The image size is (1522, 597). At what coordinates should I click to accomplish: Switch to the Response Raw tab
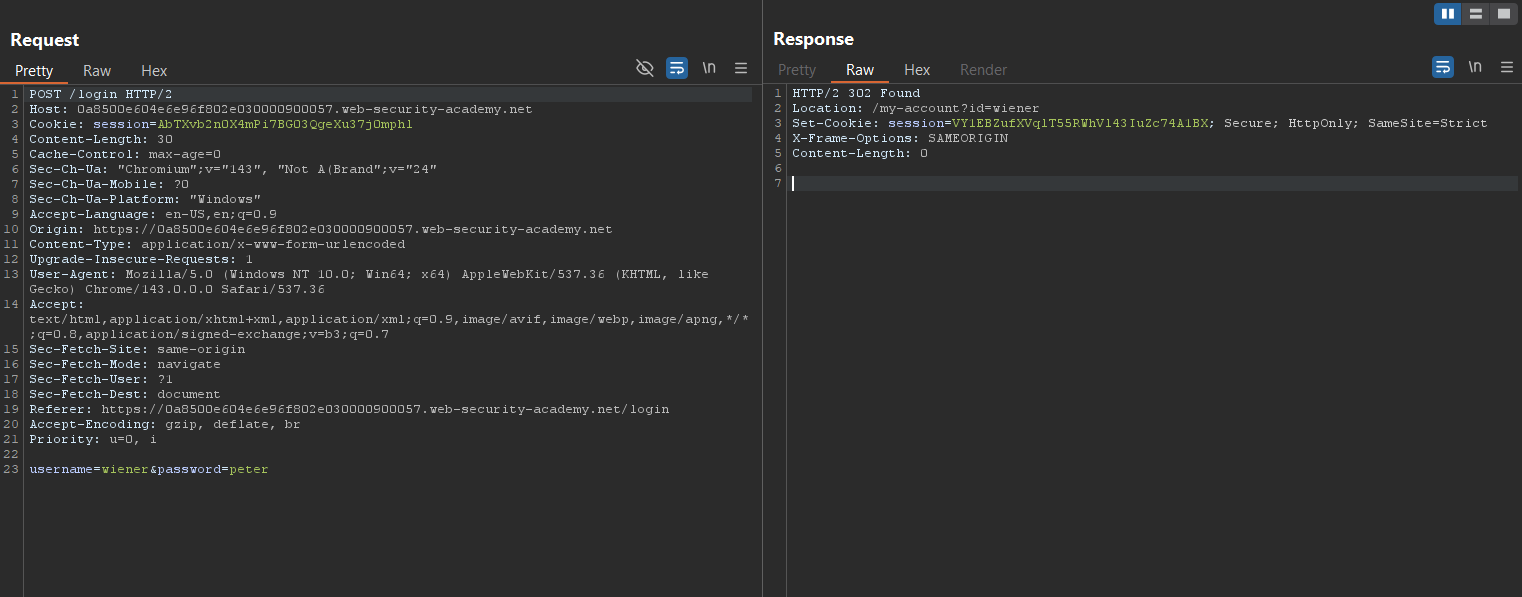[x=860, y=70]
